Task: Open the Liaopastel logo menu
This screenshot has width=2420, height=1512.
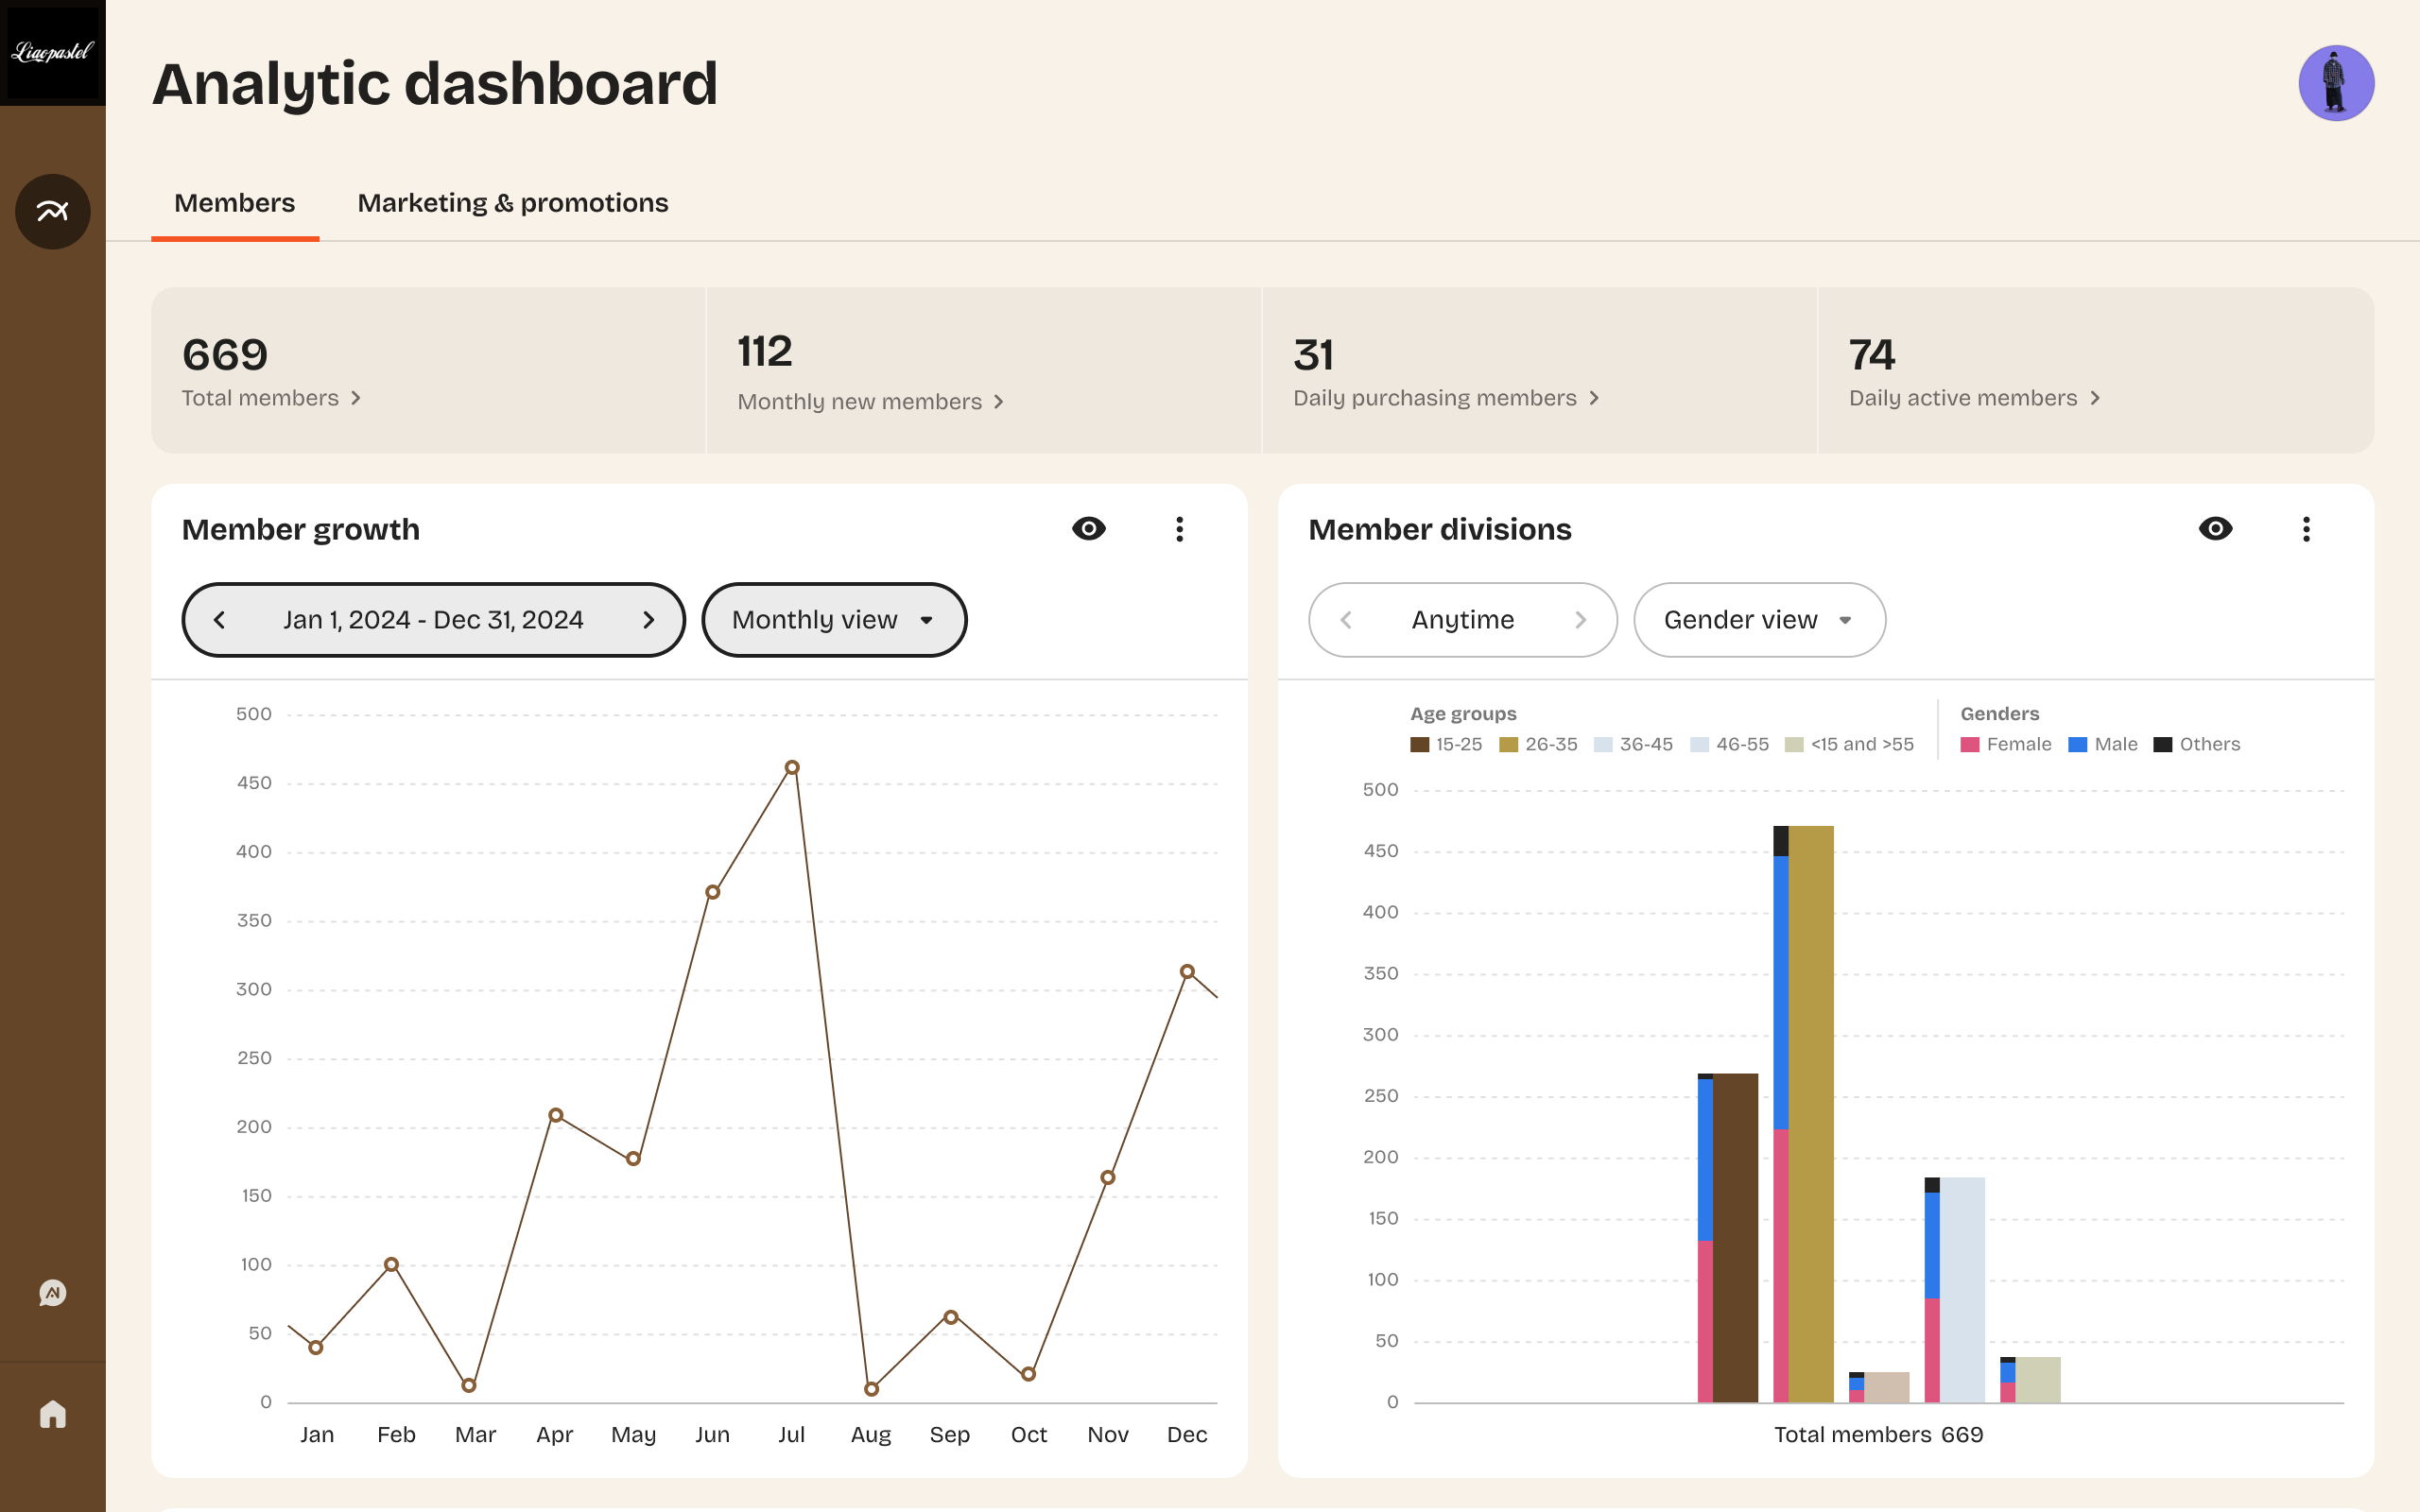Action: pos(53,53)
